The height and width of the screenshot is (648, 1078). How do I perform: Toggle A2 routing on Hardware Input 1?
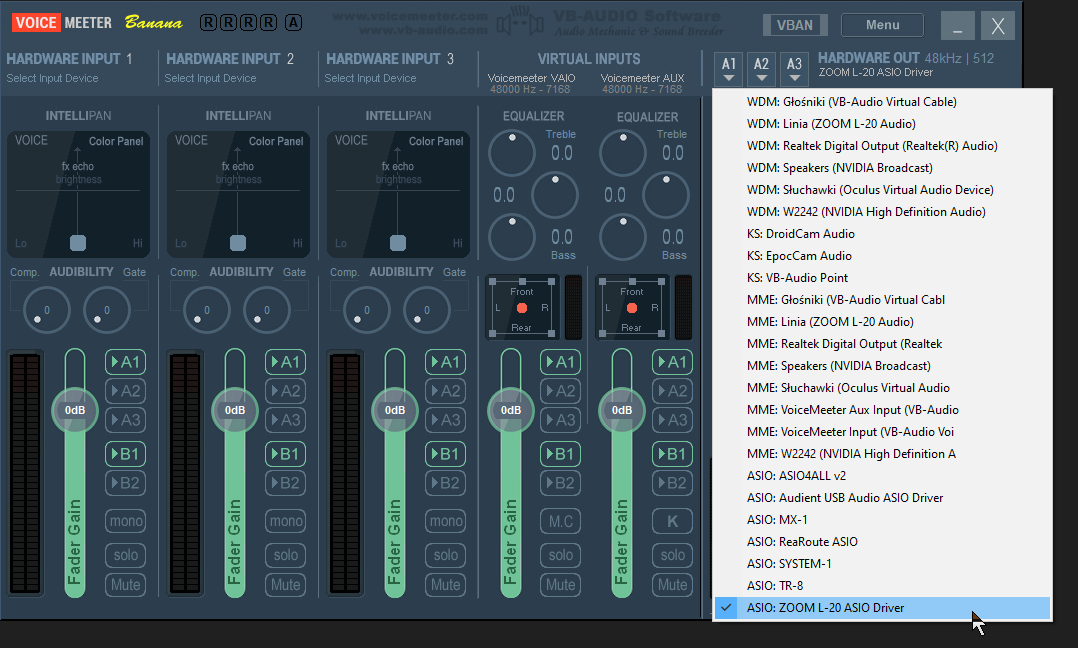click(125, 391)
